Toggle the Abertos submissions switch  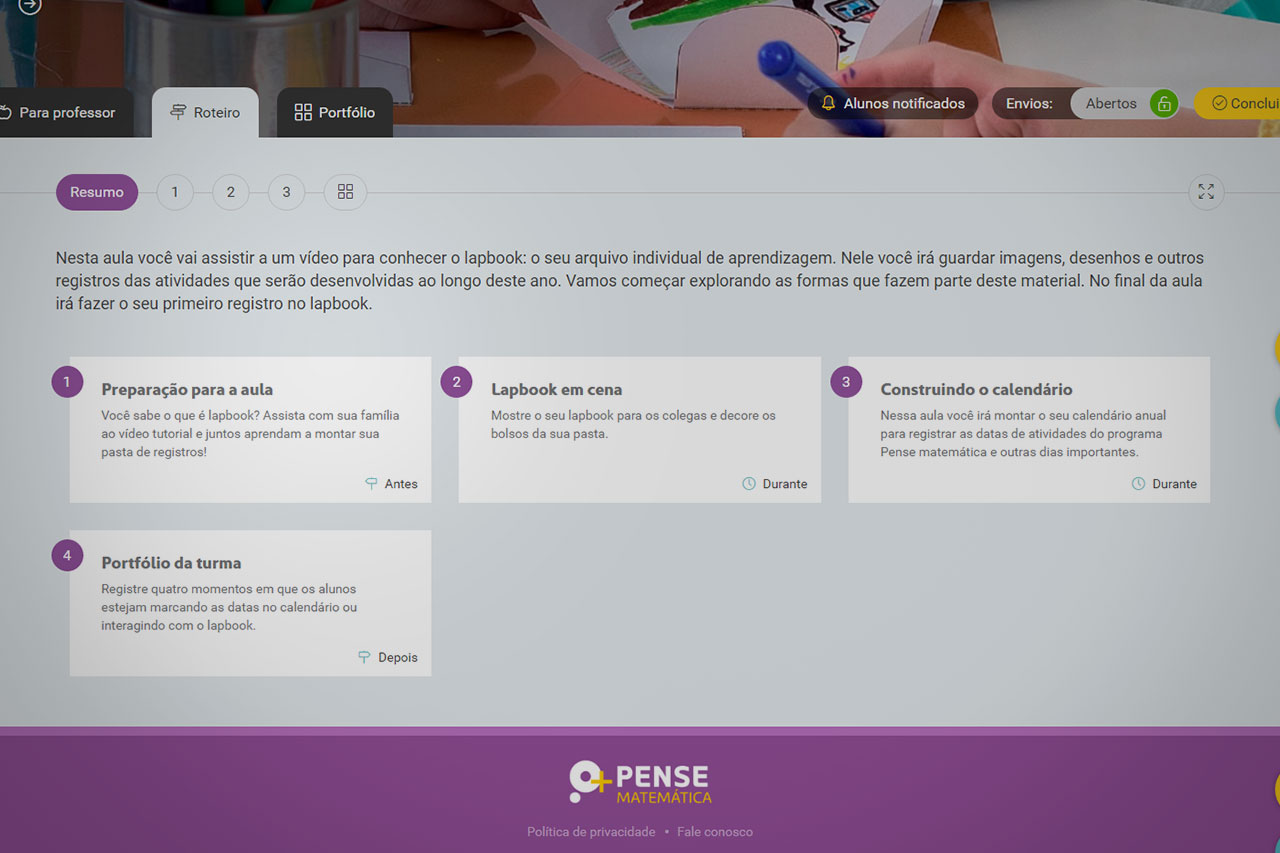click(x=1124, y=103)
